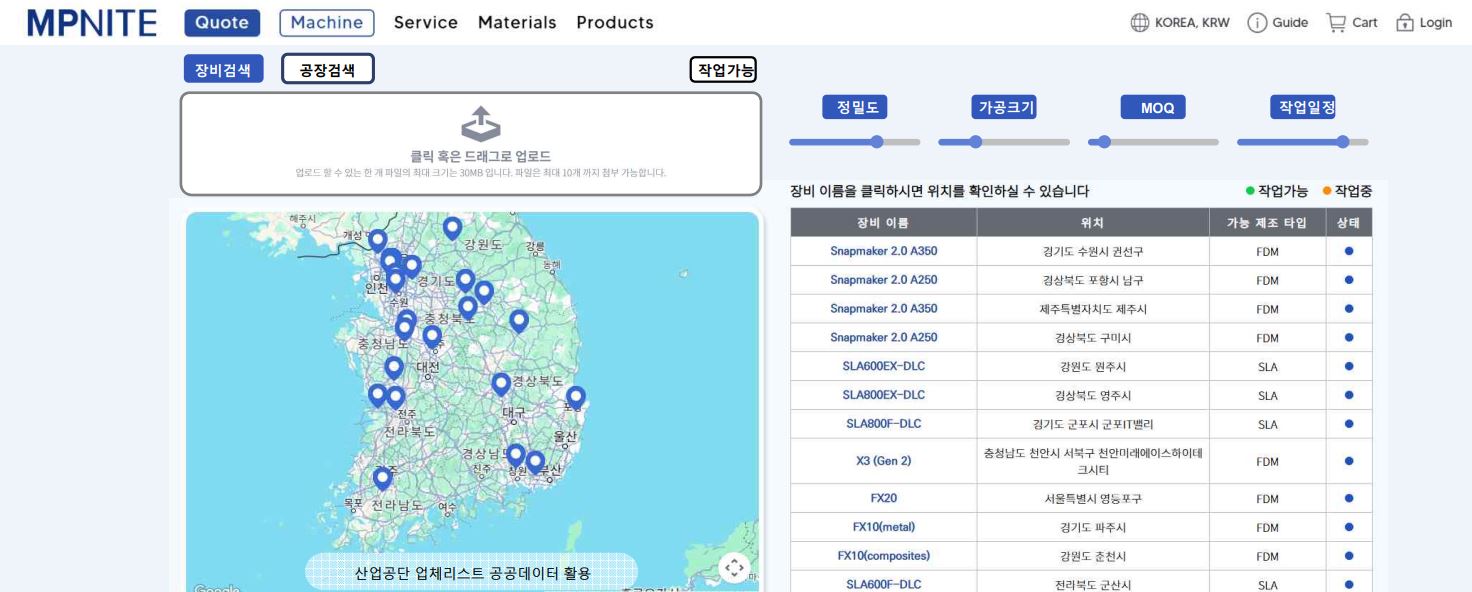Viewport: 1472px width, 592px height.
Task: Click the 정밀도 slider handle
Action: (877, 142)
